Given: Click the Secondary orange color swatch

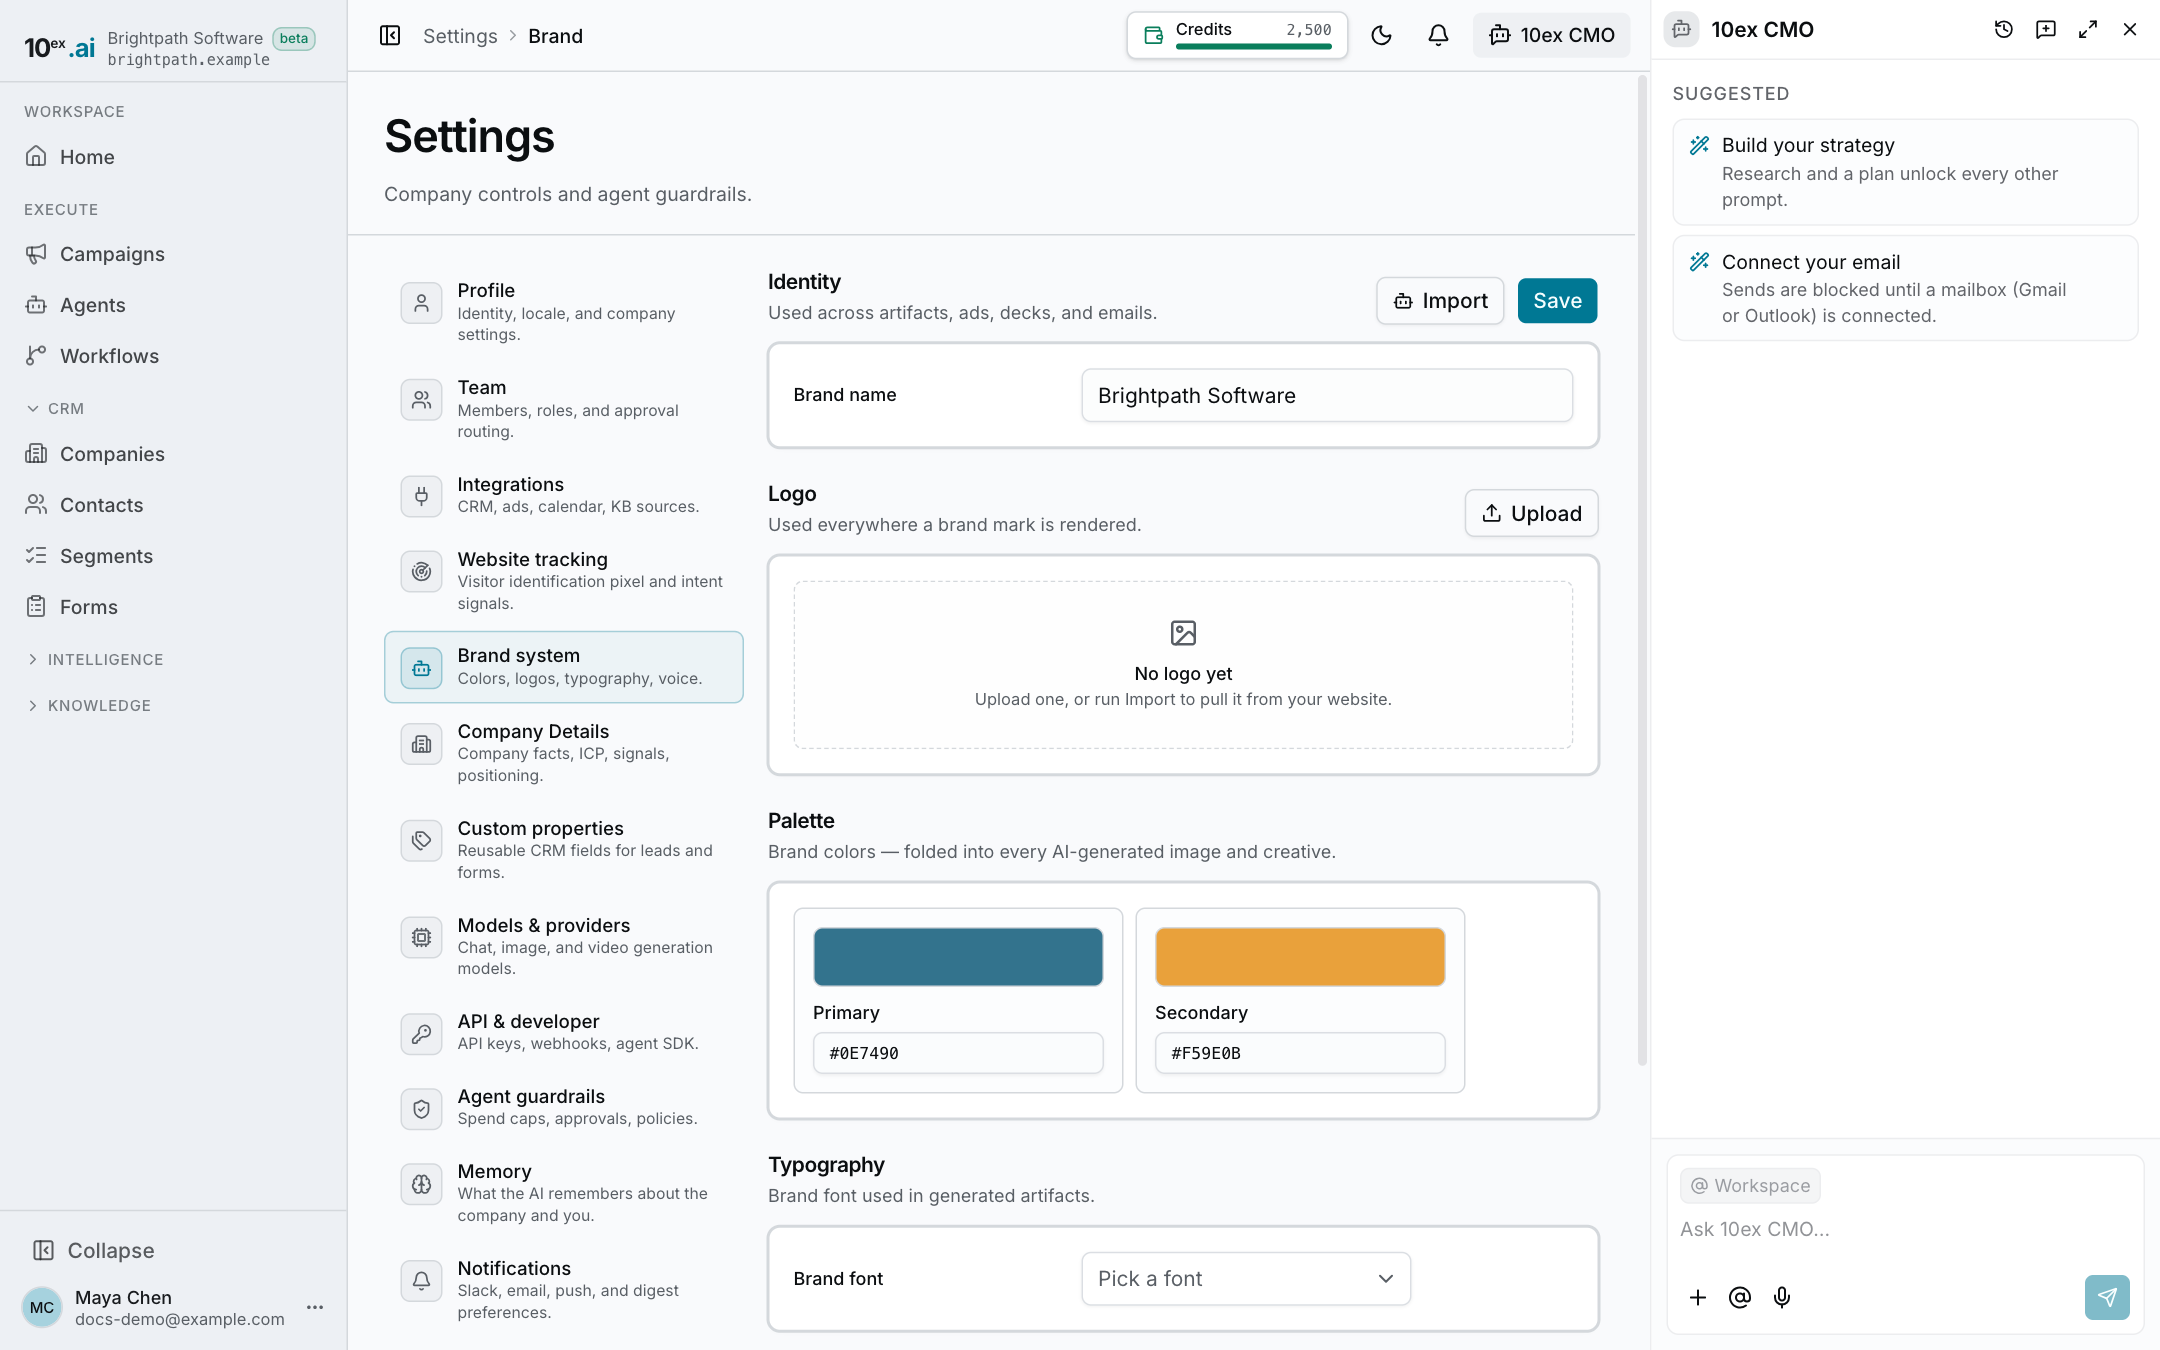Looking at the screenshot, I should click(1300, 957).
